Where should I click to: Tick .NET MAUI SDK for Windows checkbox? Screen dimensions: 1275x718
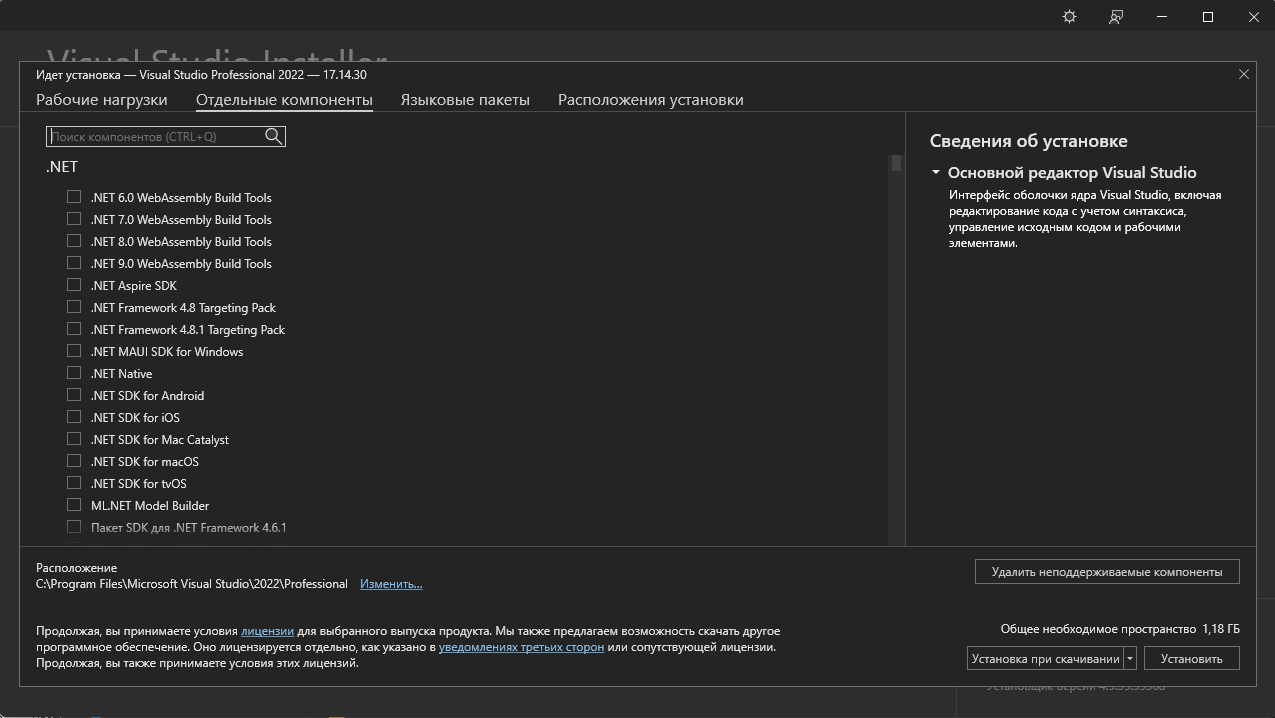(x=74, y=351)
